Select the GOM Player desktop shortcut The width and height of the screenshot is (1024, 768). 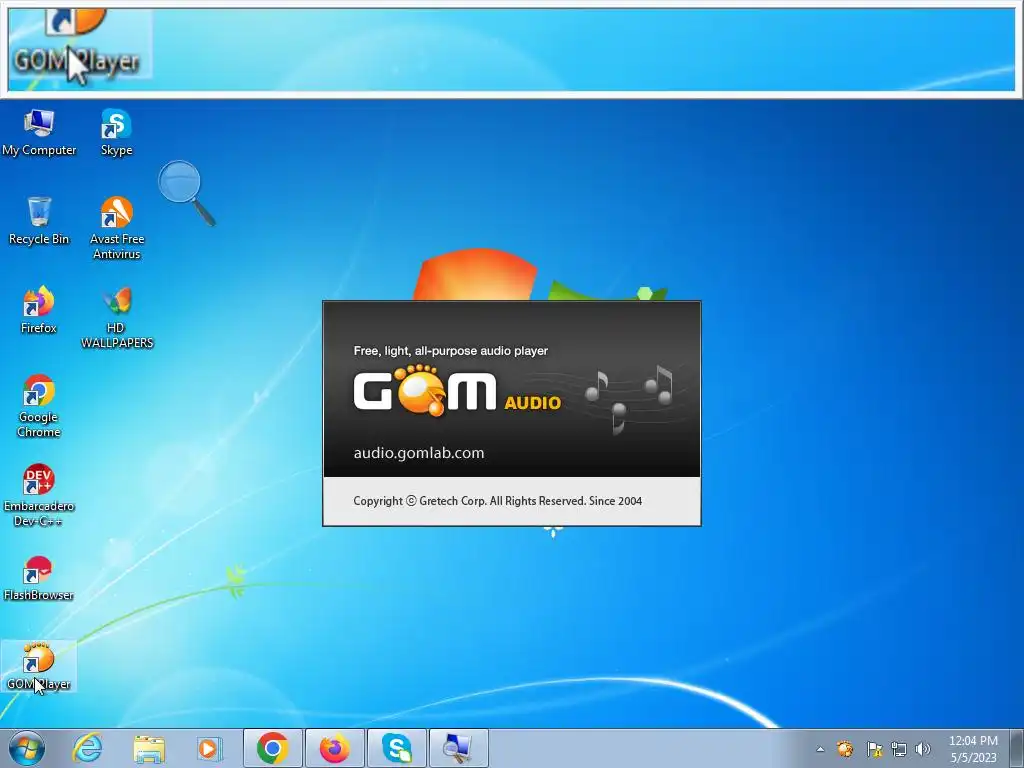pyautogui.click(x=39, y=666)
